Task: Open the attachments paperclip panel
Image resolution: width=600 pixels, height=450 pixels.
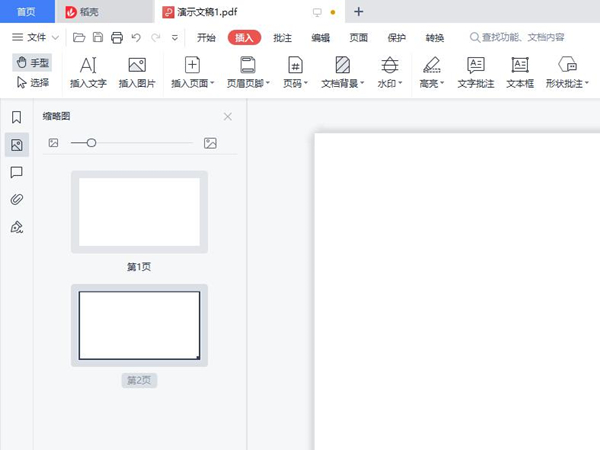Action: (x=16, y=199)
